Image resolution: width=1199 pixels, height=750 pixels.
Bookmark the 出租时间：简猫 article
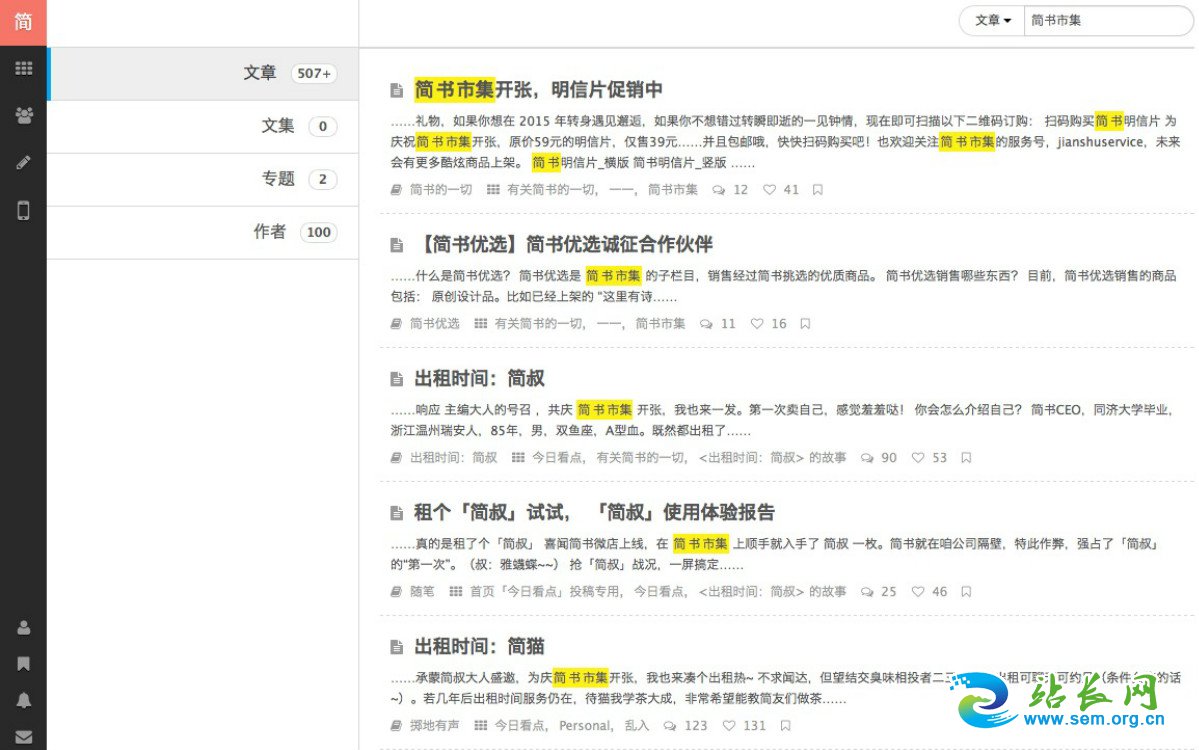click(x=785, y=726)
